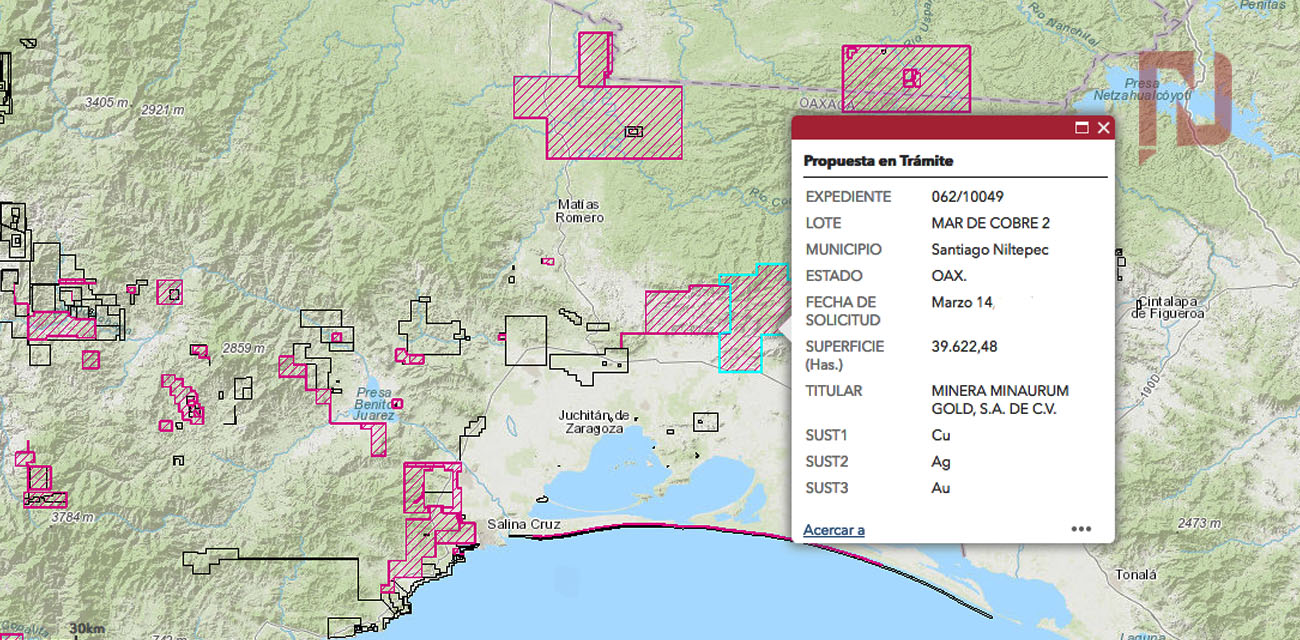This screenshot has width=1300, height=640.
Task: Select the MINERA MINAURUM GOLD titular text
Action: point(999,399)
